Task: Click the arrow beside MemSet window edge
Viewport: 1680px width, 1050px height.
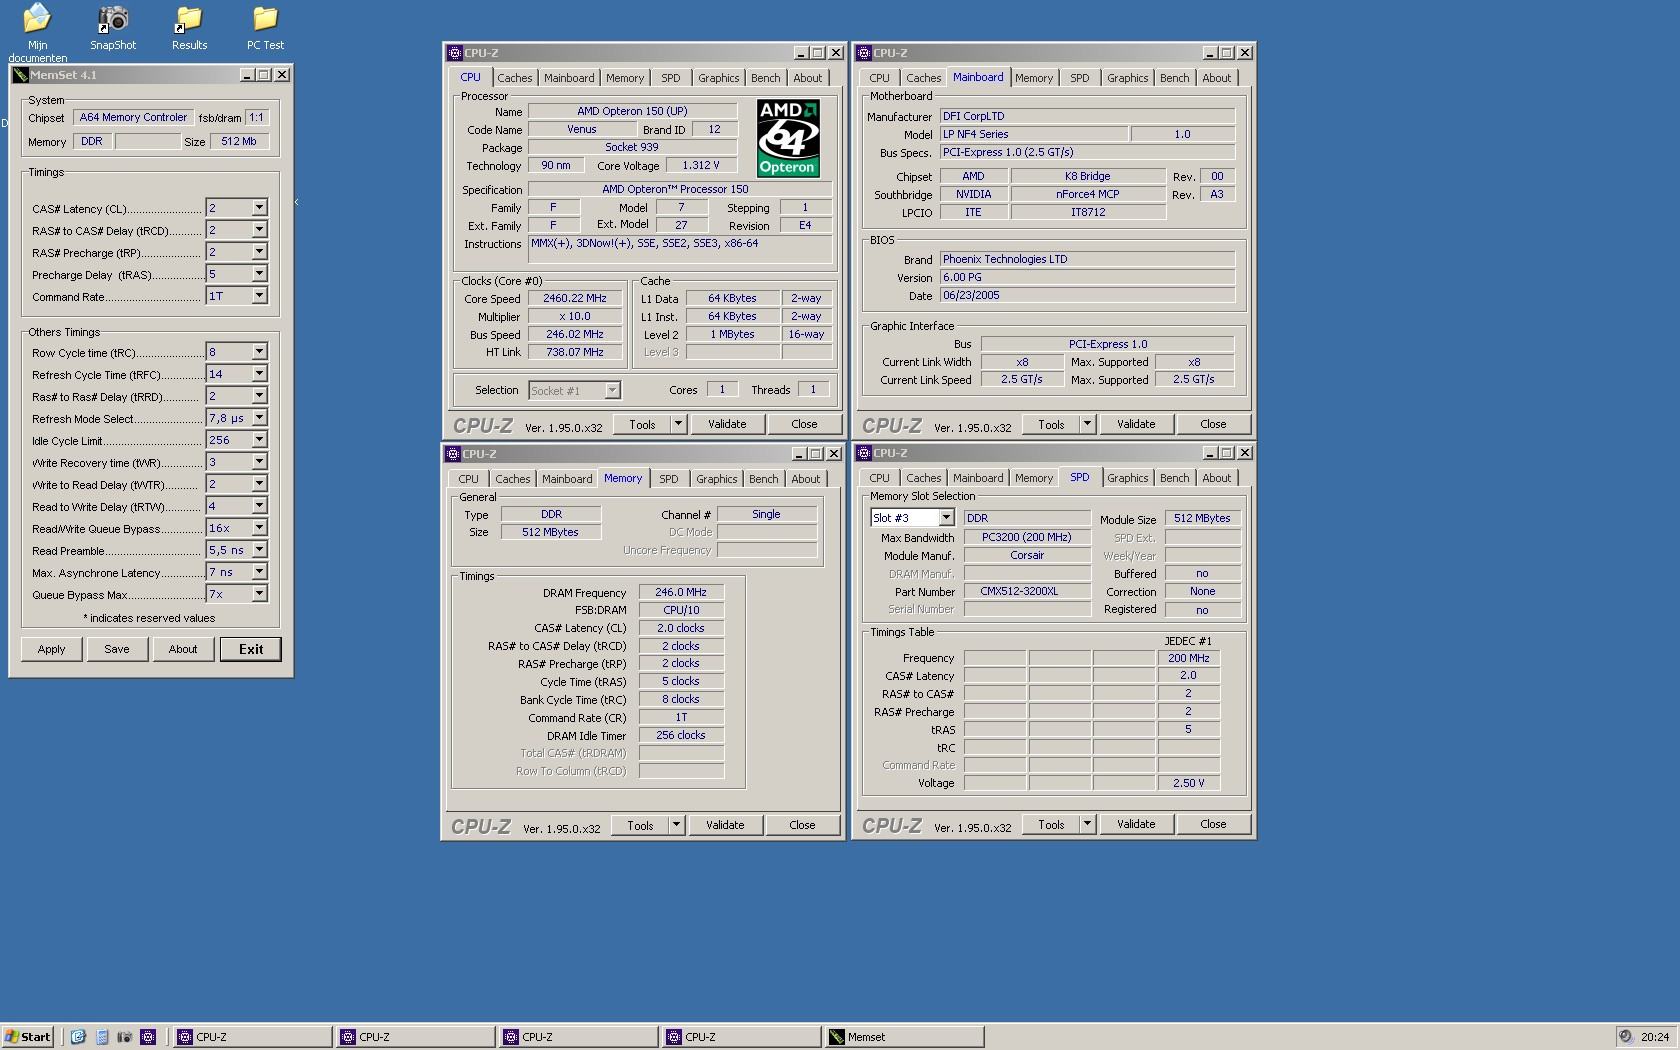Action: pyautogui.click(x=296, y=202)
